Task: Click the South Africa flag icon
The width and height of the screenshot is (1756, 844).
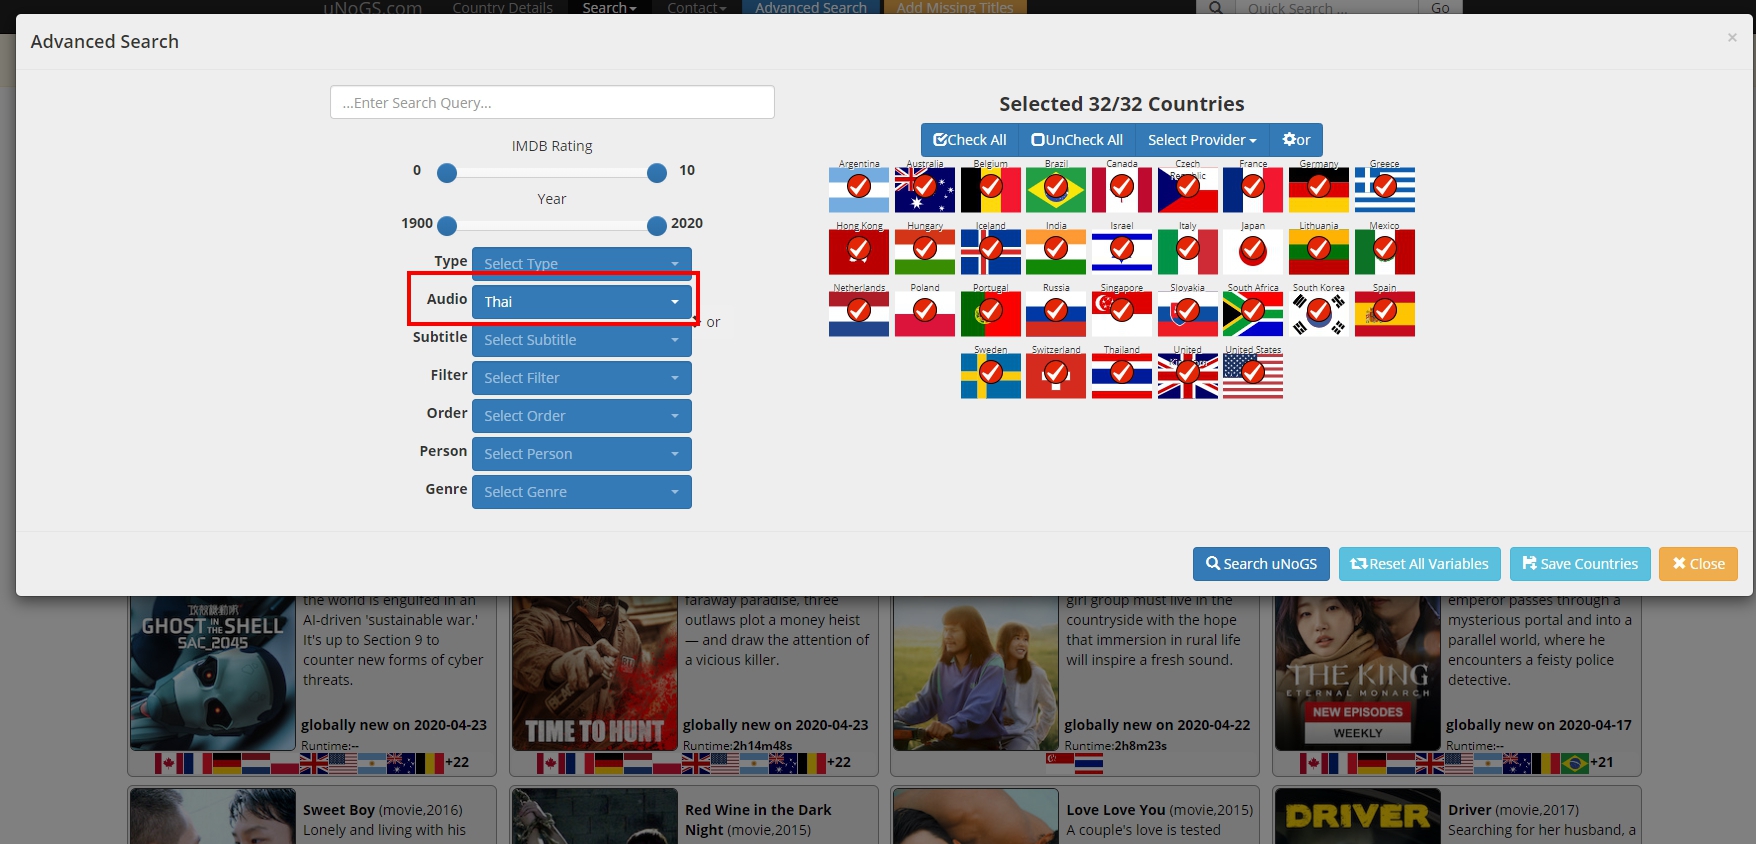Action: [1253, 313]
